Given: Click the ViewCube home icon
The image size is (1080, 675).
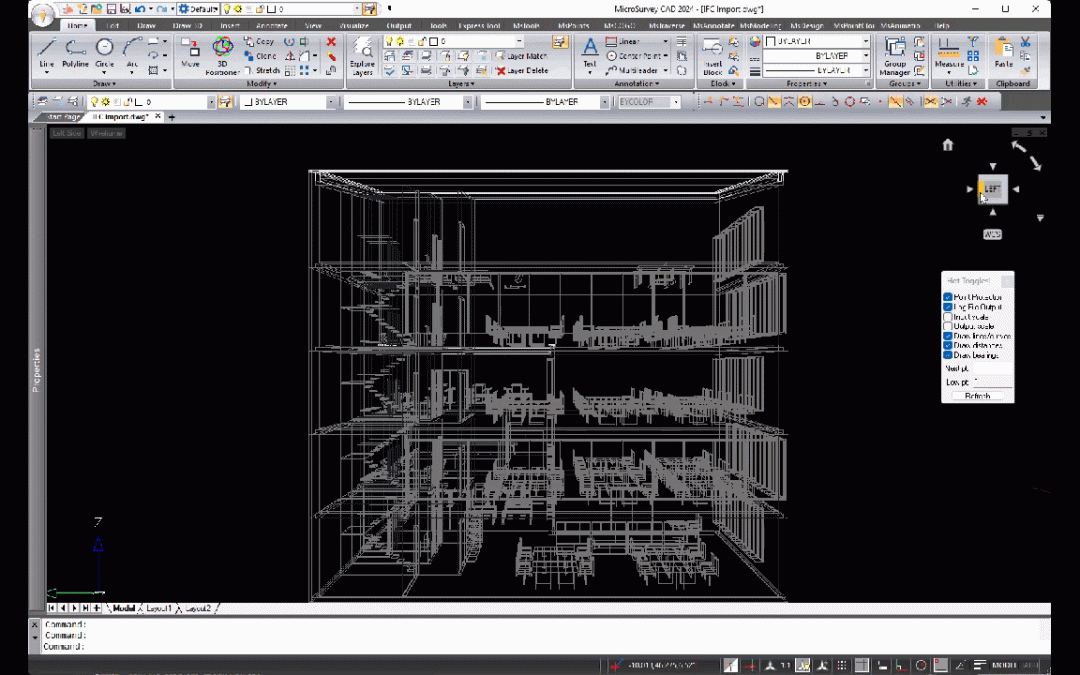Looking at the screenshot, I should [948, 145].
